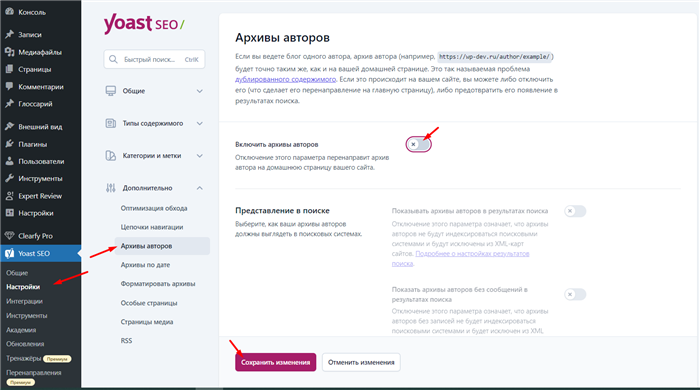
Task: Open RSS settings item
Action: (126, 340)
